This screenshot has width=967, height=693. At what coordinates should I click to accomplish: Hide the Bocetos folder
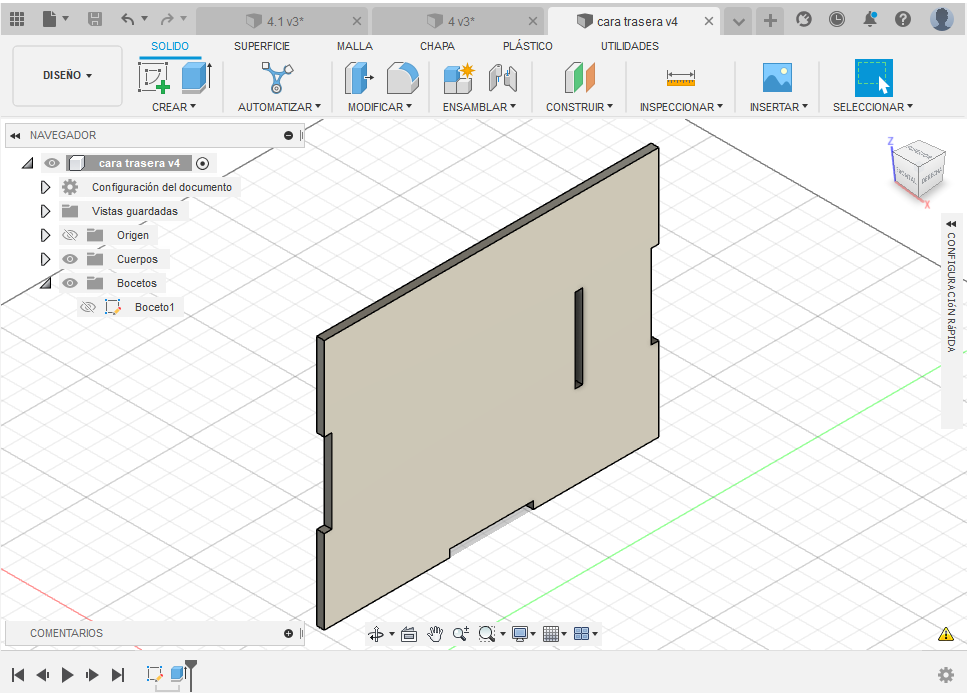(x=70, y=283)
